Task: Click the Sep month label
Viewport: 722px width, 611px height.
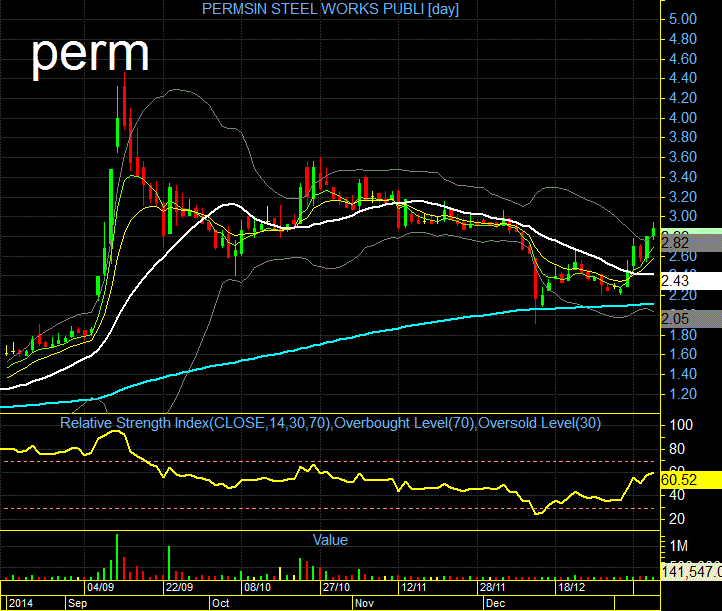Action: point(77,603)
